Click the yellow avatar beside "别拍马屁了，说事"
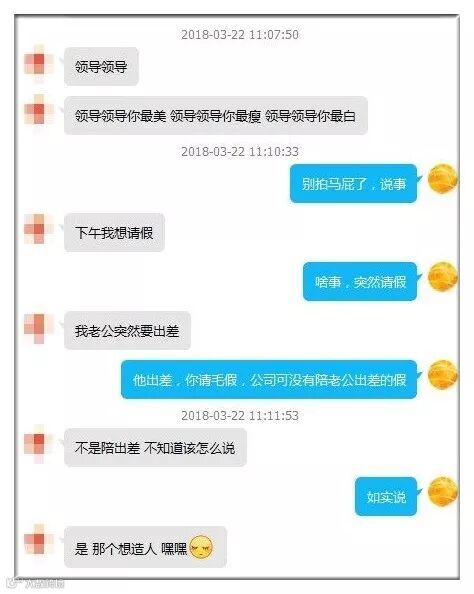This screenshot has width=474, height=594. click(442, 178)
